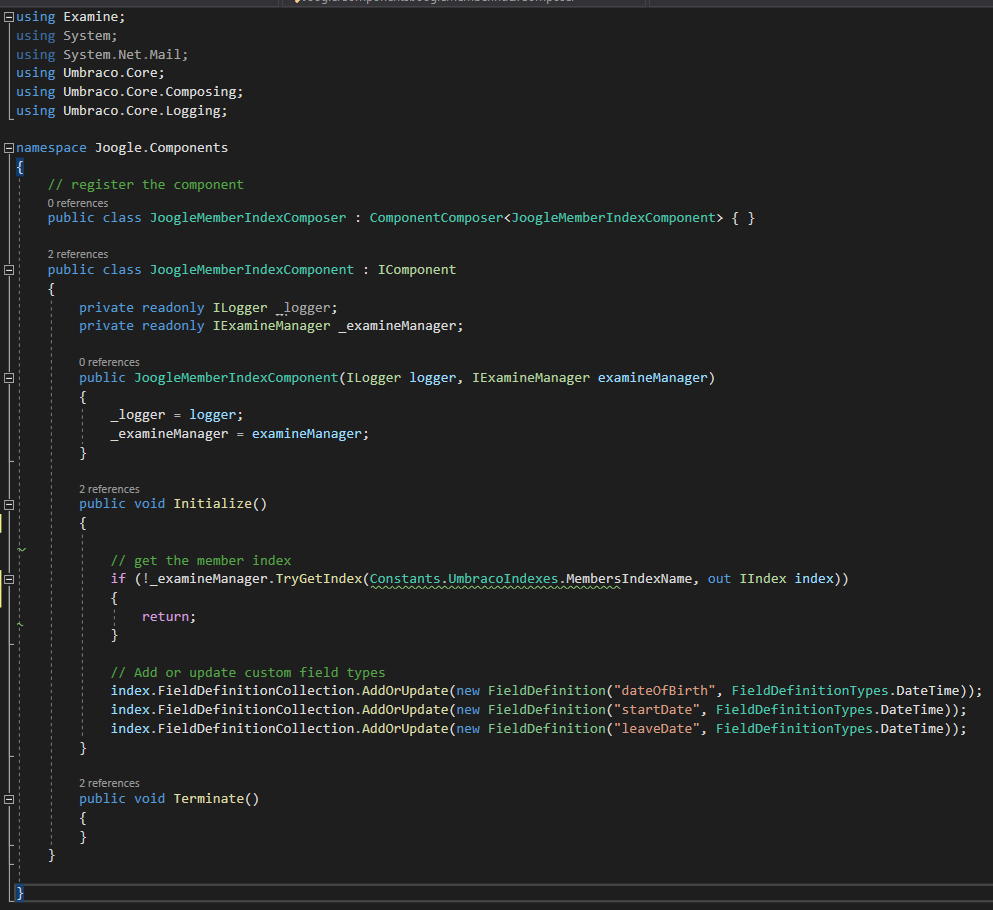This screenshot has height=910, width=993.
Task: Collapse the Joogle.Components namespace block
Action: click(x=9, y=148)
